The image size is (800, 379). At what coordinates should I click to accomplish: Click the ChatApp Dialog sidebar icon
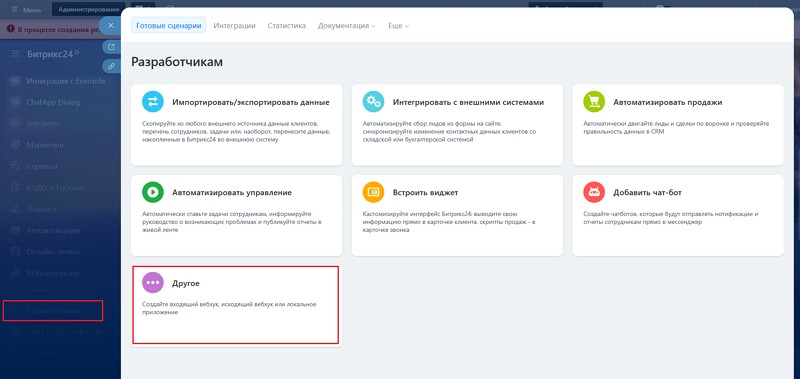coord(16,102)
